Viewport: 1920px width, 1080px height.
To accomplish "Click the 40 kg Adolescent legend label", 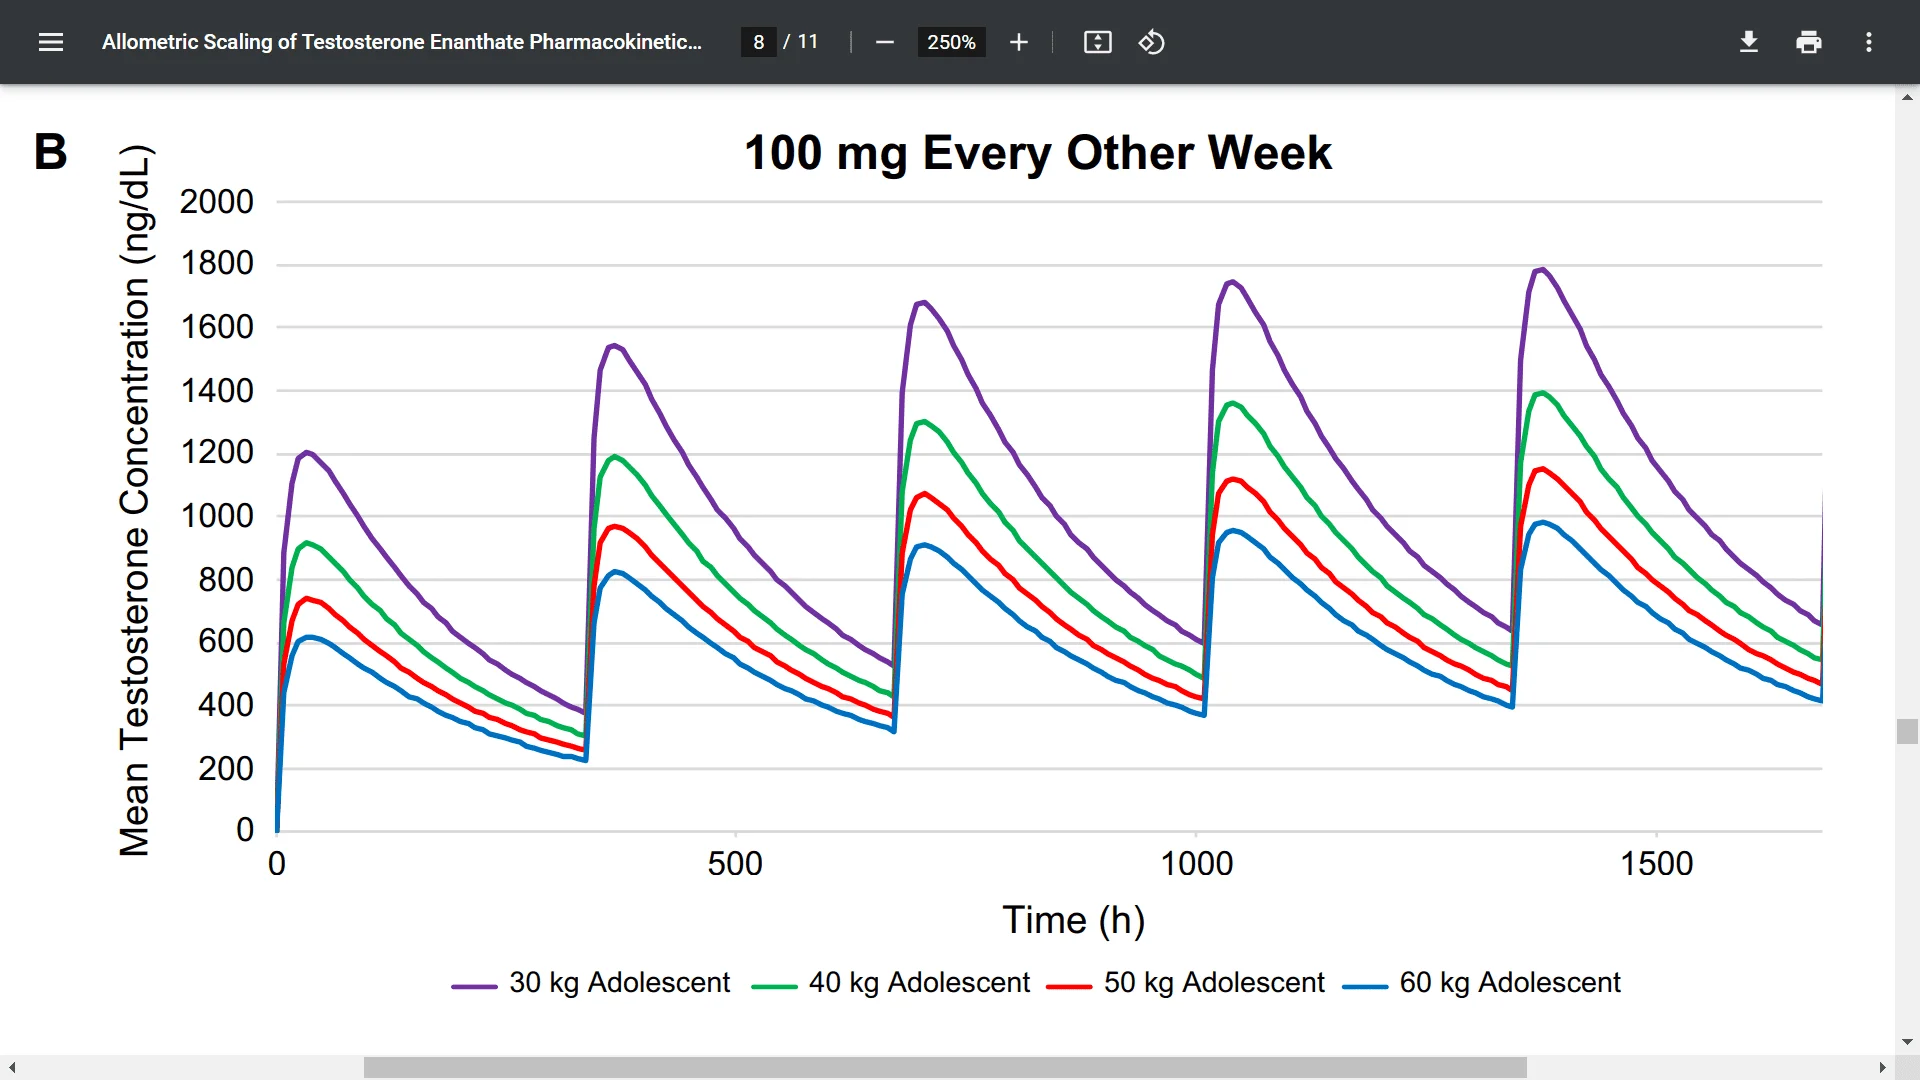I will [x=919, y=983].
